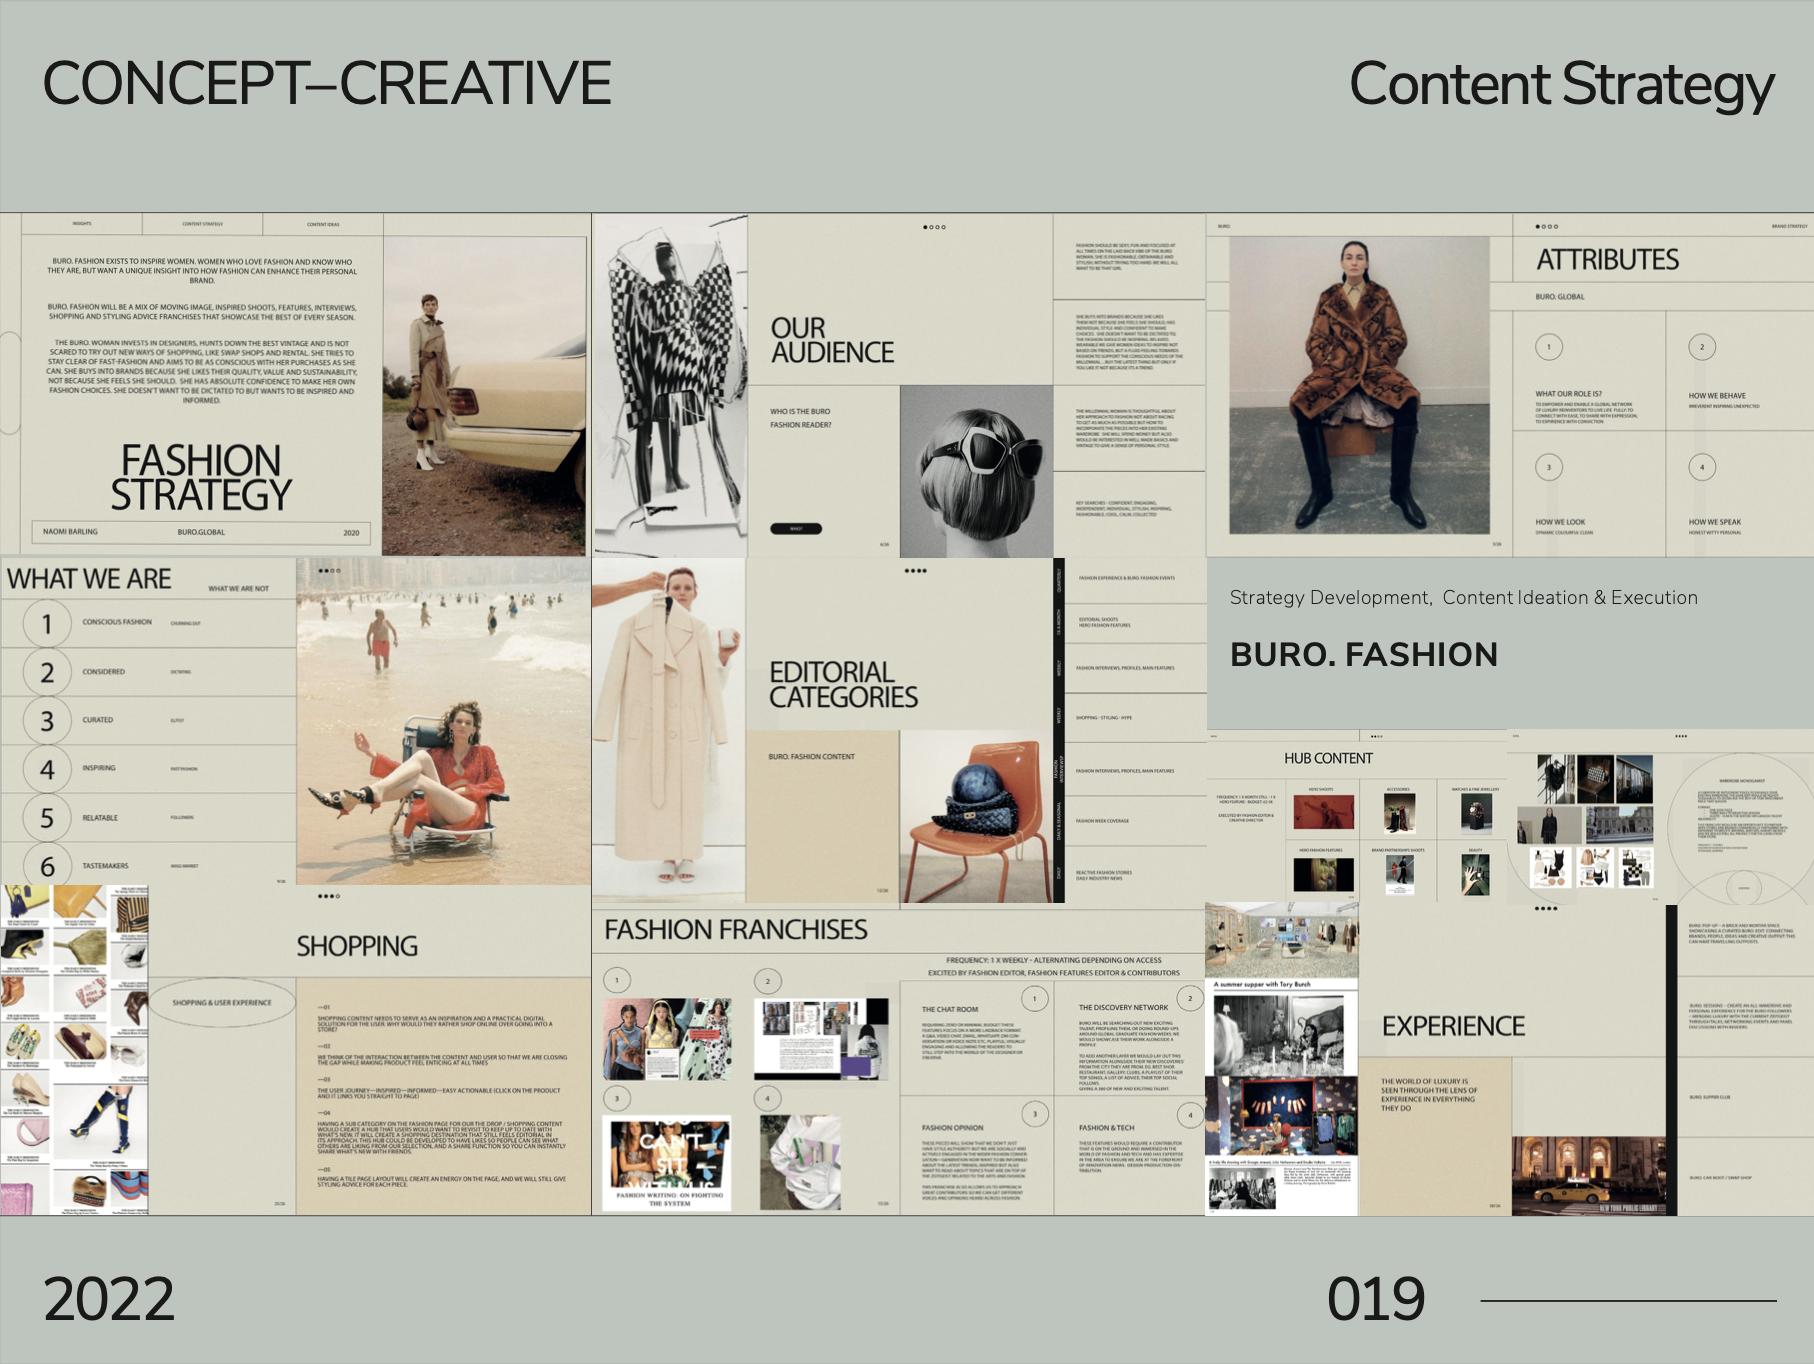
Task: Open Fashion Franchises thumbnail 1 runway collage
Action: tap(668, 1039)
